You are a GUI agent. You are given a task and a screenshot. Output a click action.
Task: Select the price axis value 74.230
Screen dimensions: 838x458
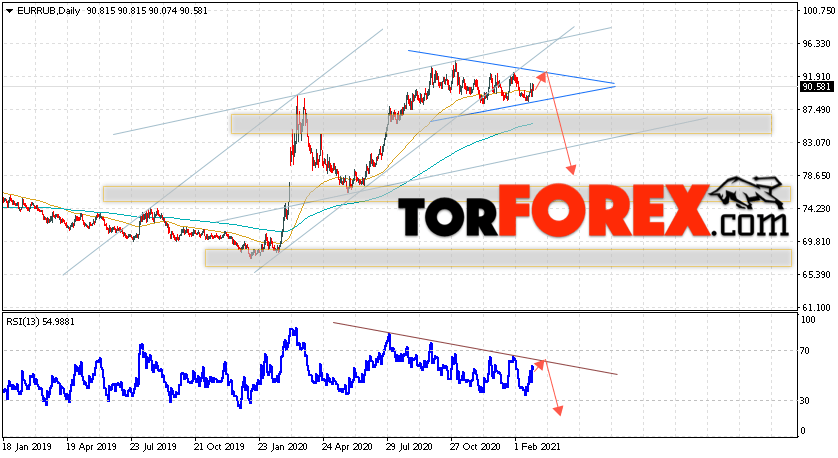pos(816,208)
